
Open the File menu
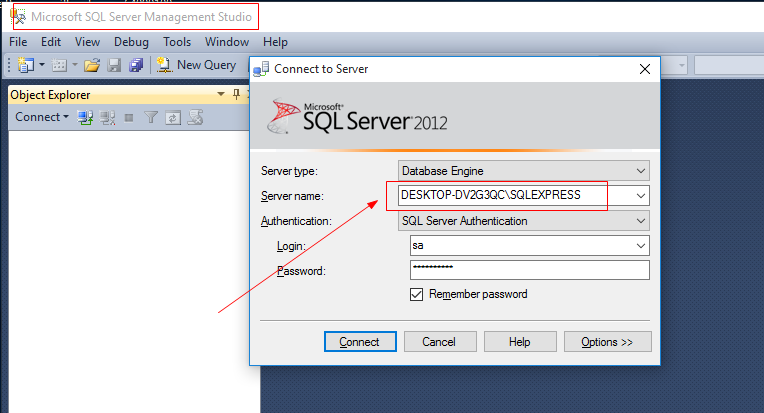point(19,42)
